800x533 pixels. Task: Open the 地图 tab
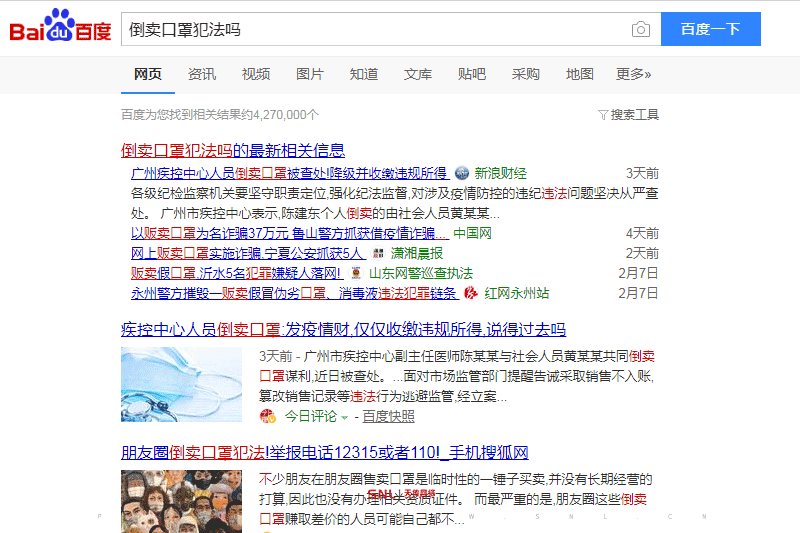(x=579, y=74)
